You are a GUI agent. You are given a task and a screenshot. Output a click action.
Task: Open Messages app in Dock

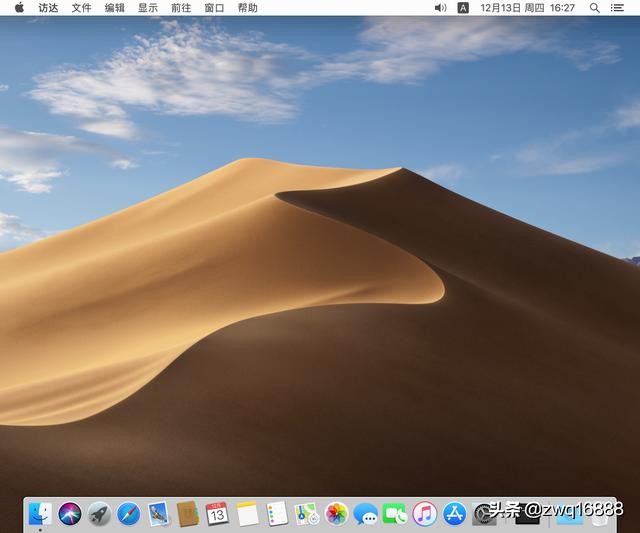366,514
